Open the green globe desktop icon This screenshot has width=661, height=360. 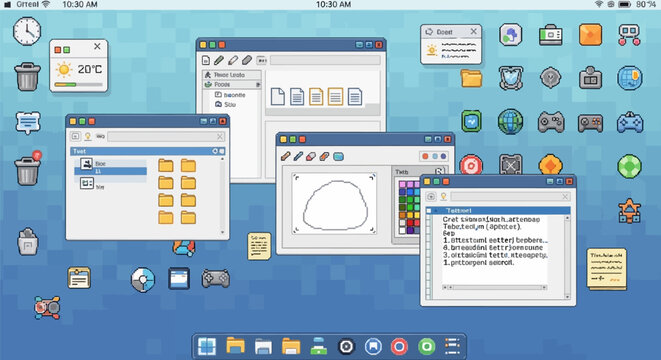(510, 122)
